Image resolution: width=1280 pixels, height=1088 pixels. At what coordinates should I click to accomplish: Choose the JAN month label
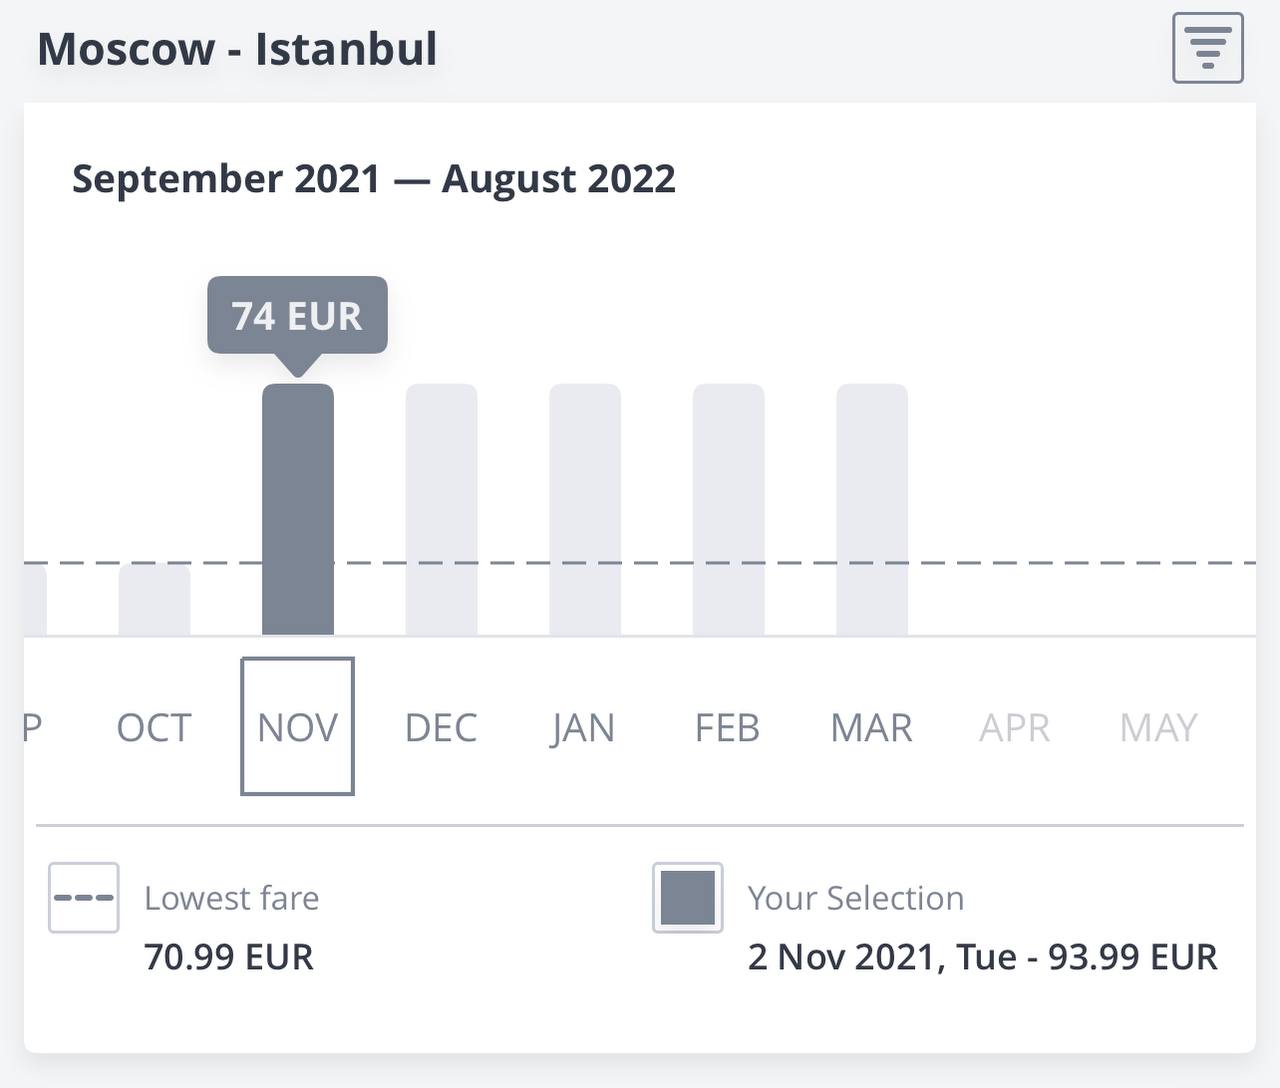click(x=583, y=727)
